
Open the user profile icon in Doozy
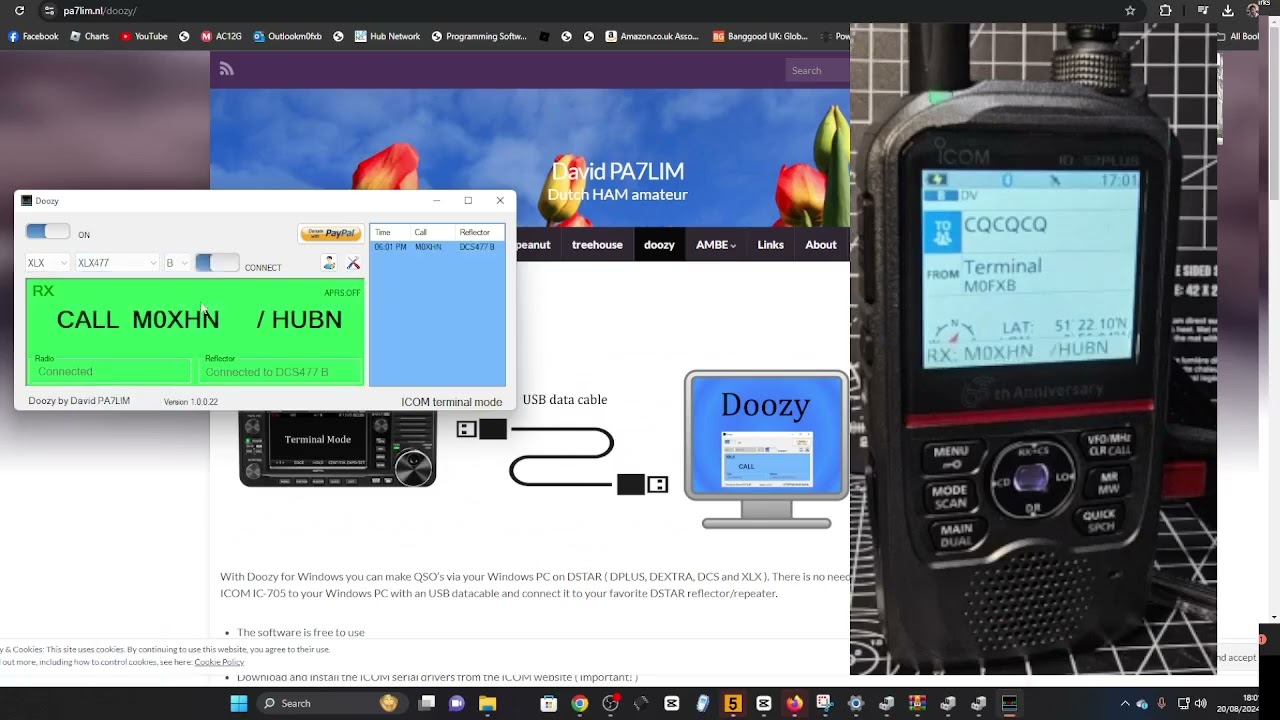pos(329,263)
